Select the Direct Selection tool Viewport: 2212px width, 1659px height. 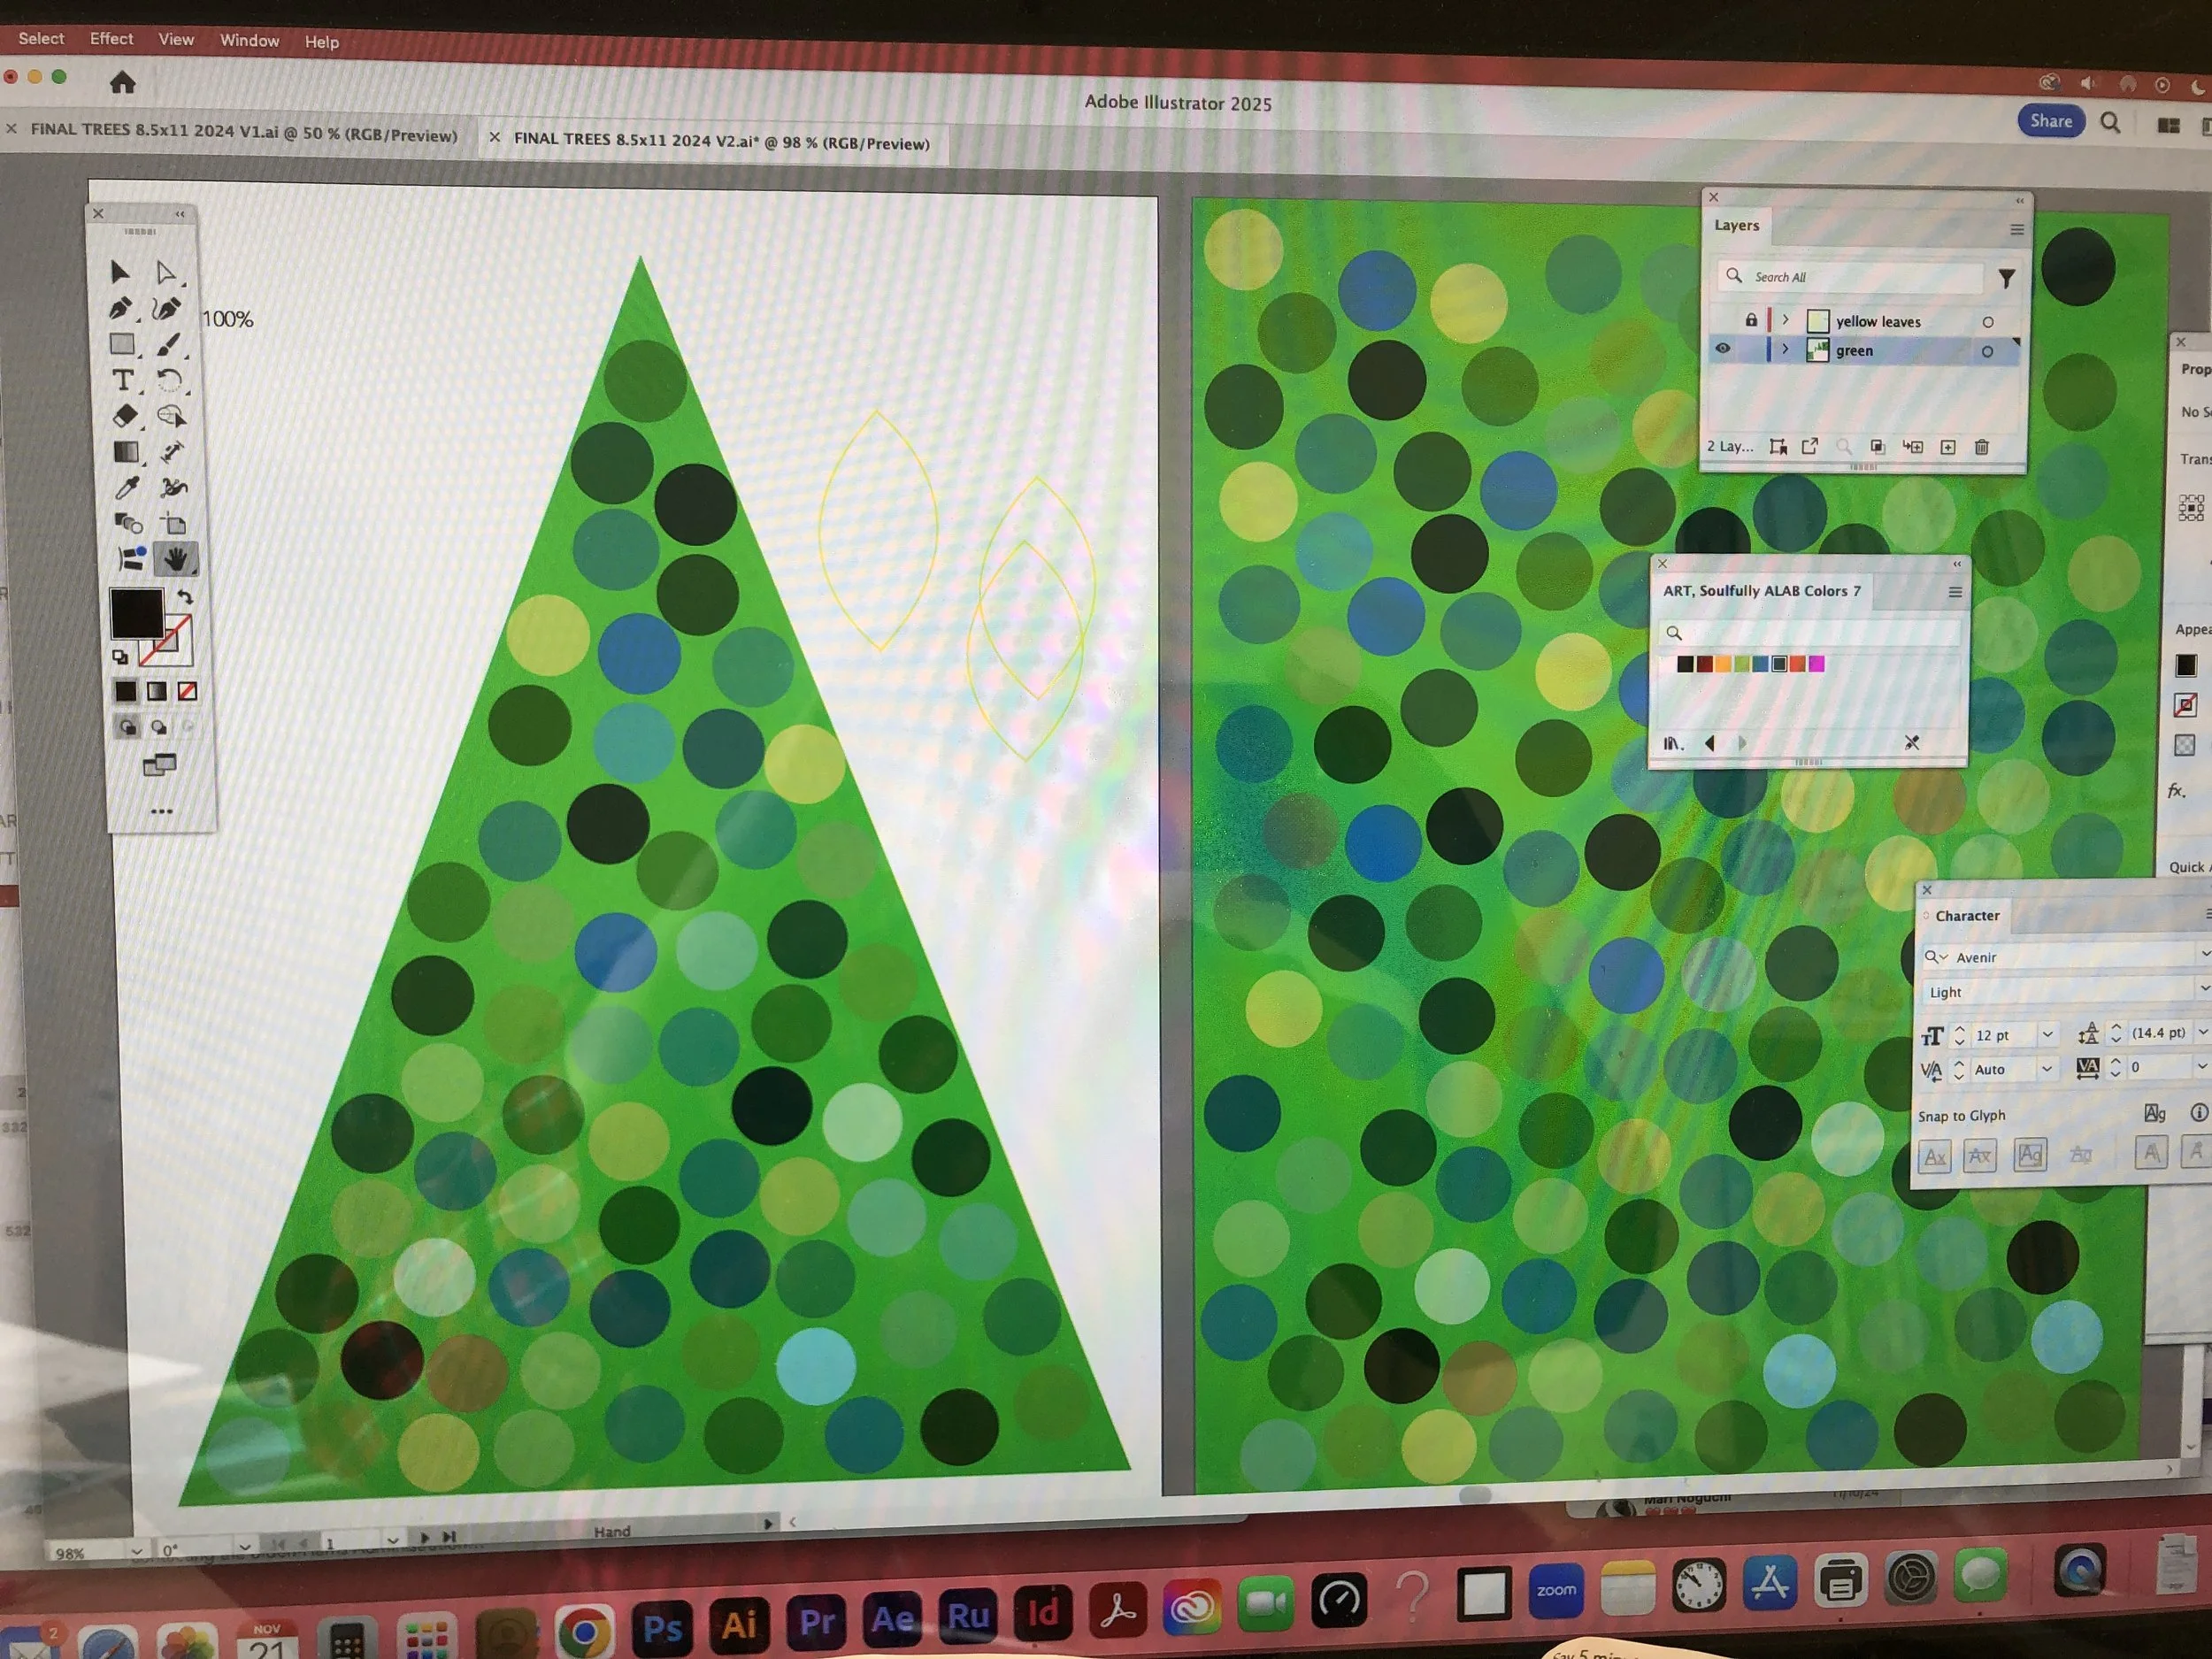click(x=166, y=273)
